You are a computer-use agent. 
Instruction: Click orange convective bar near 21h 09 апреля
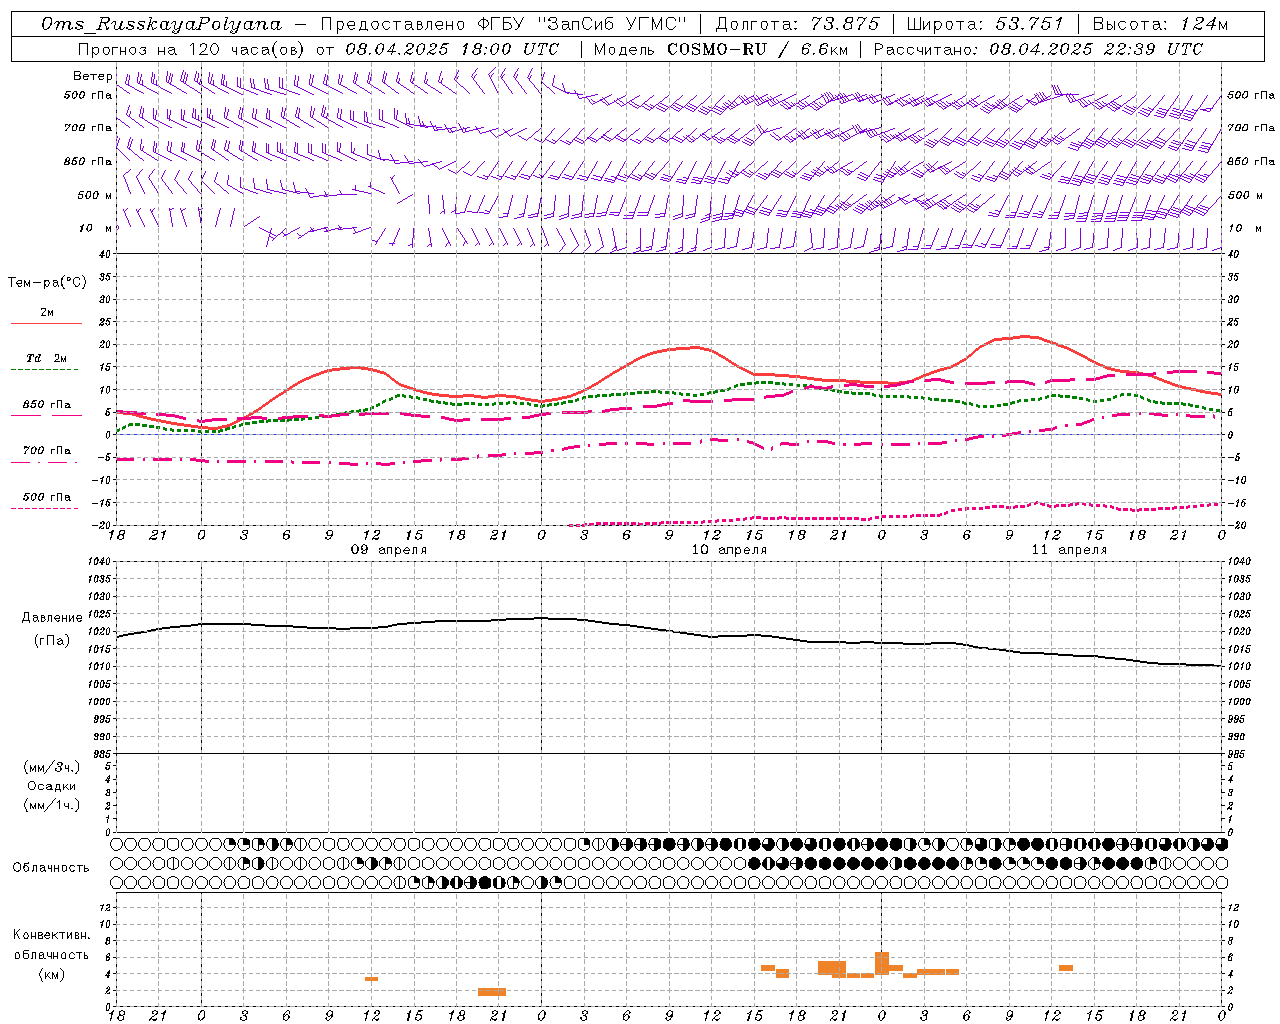coord(492,992)
